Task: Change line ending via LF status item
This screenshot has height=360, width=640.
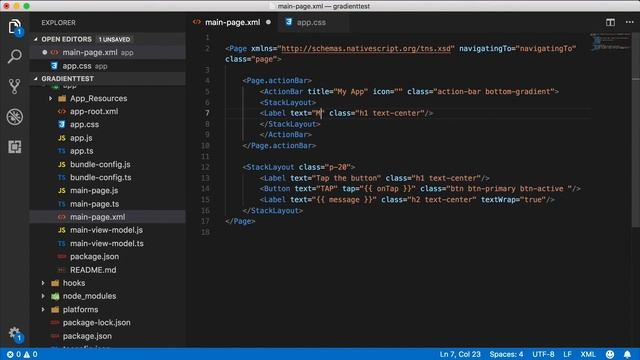Action: [x=567, y=354]
